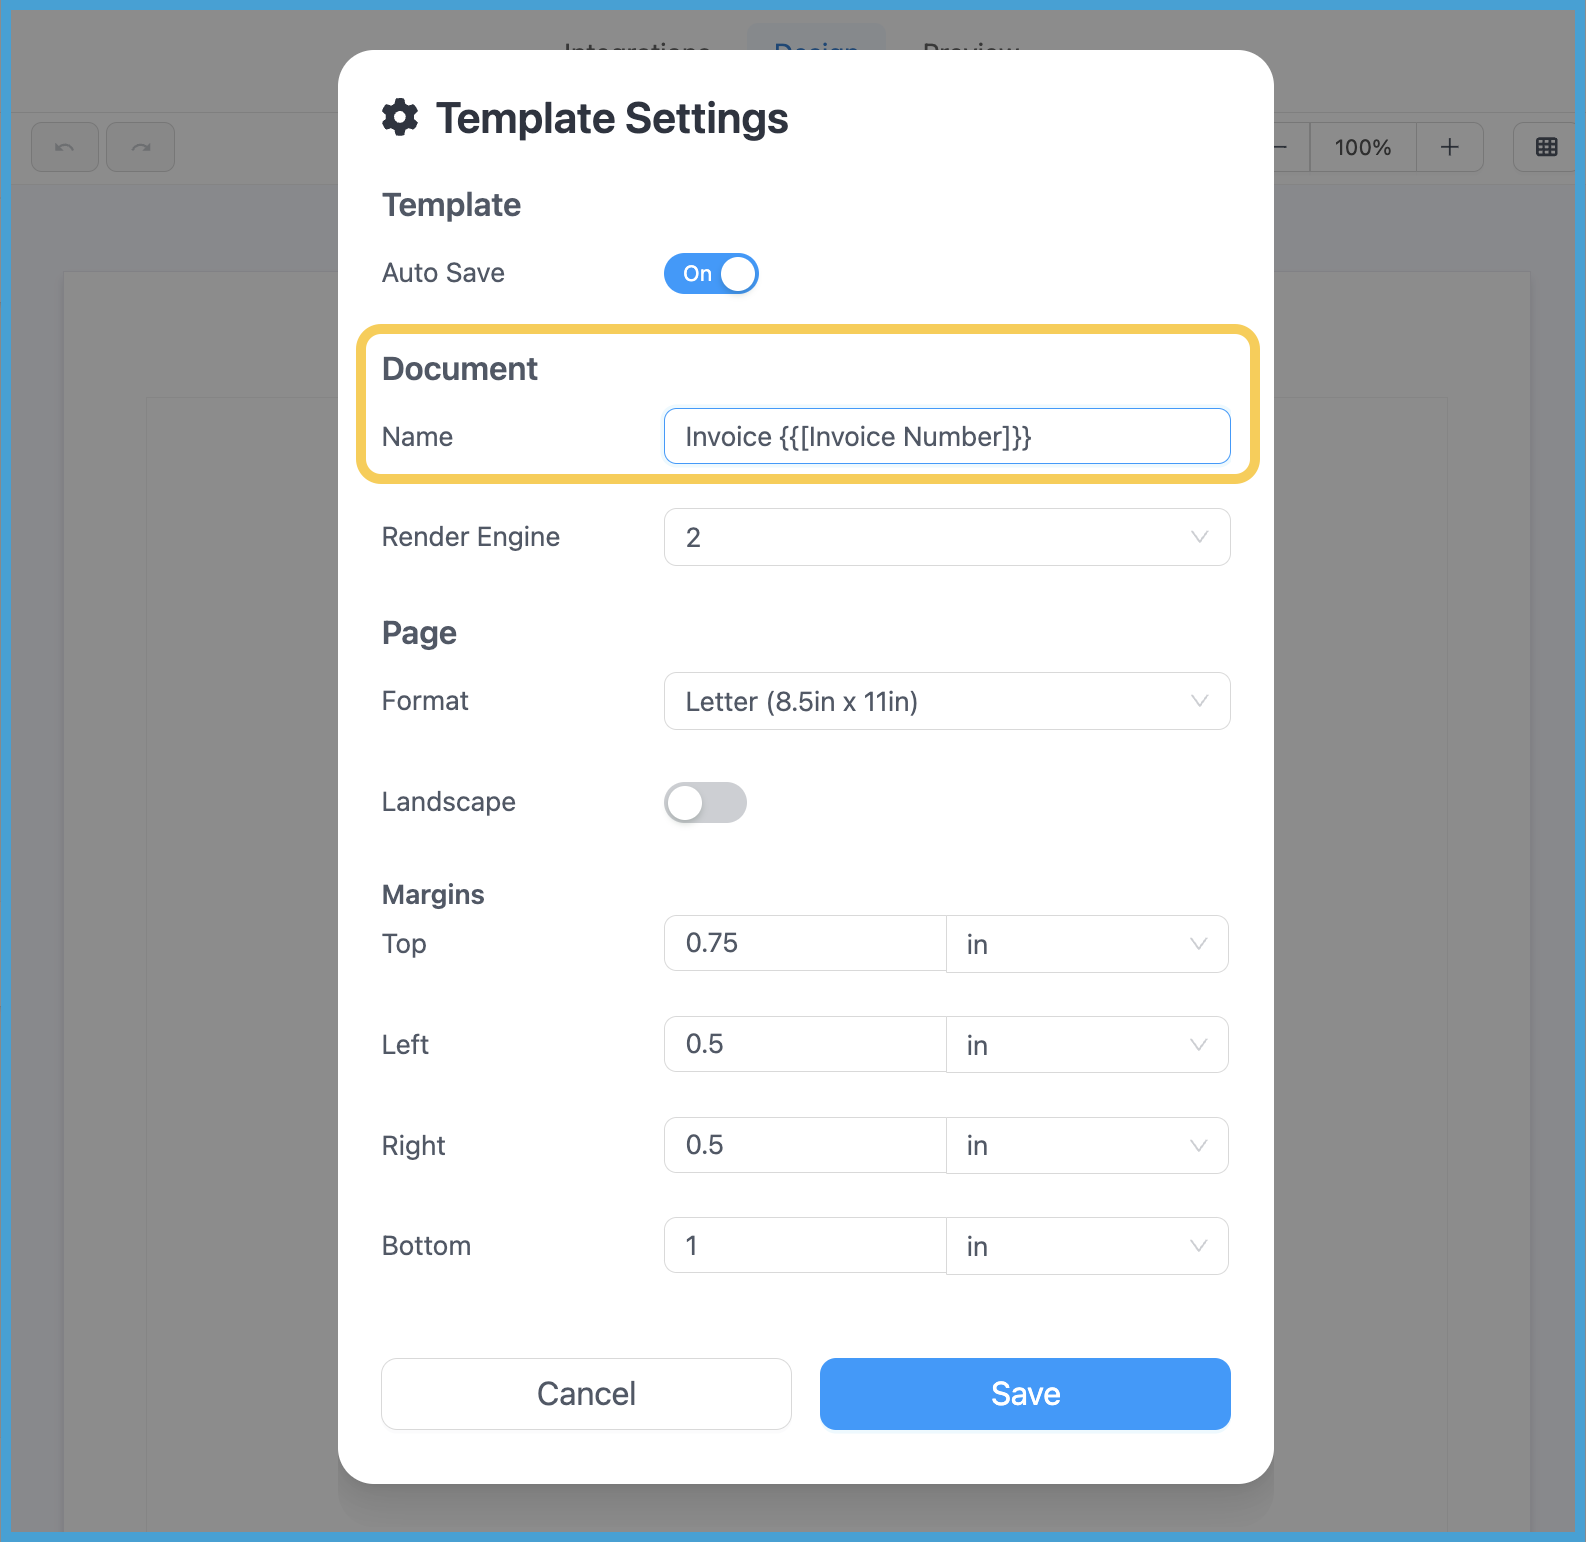Click the undo arrow icon
Image resolution: width=1586 pixels, height=1542 pixels.
pos(65,147)
